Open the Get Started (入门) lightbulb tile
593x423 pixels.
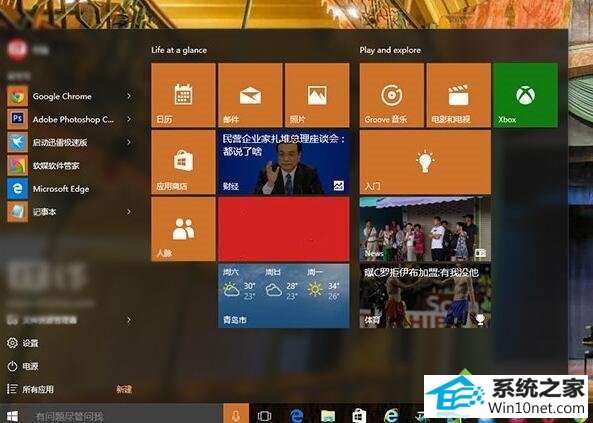click(x=425, y=162)
